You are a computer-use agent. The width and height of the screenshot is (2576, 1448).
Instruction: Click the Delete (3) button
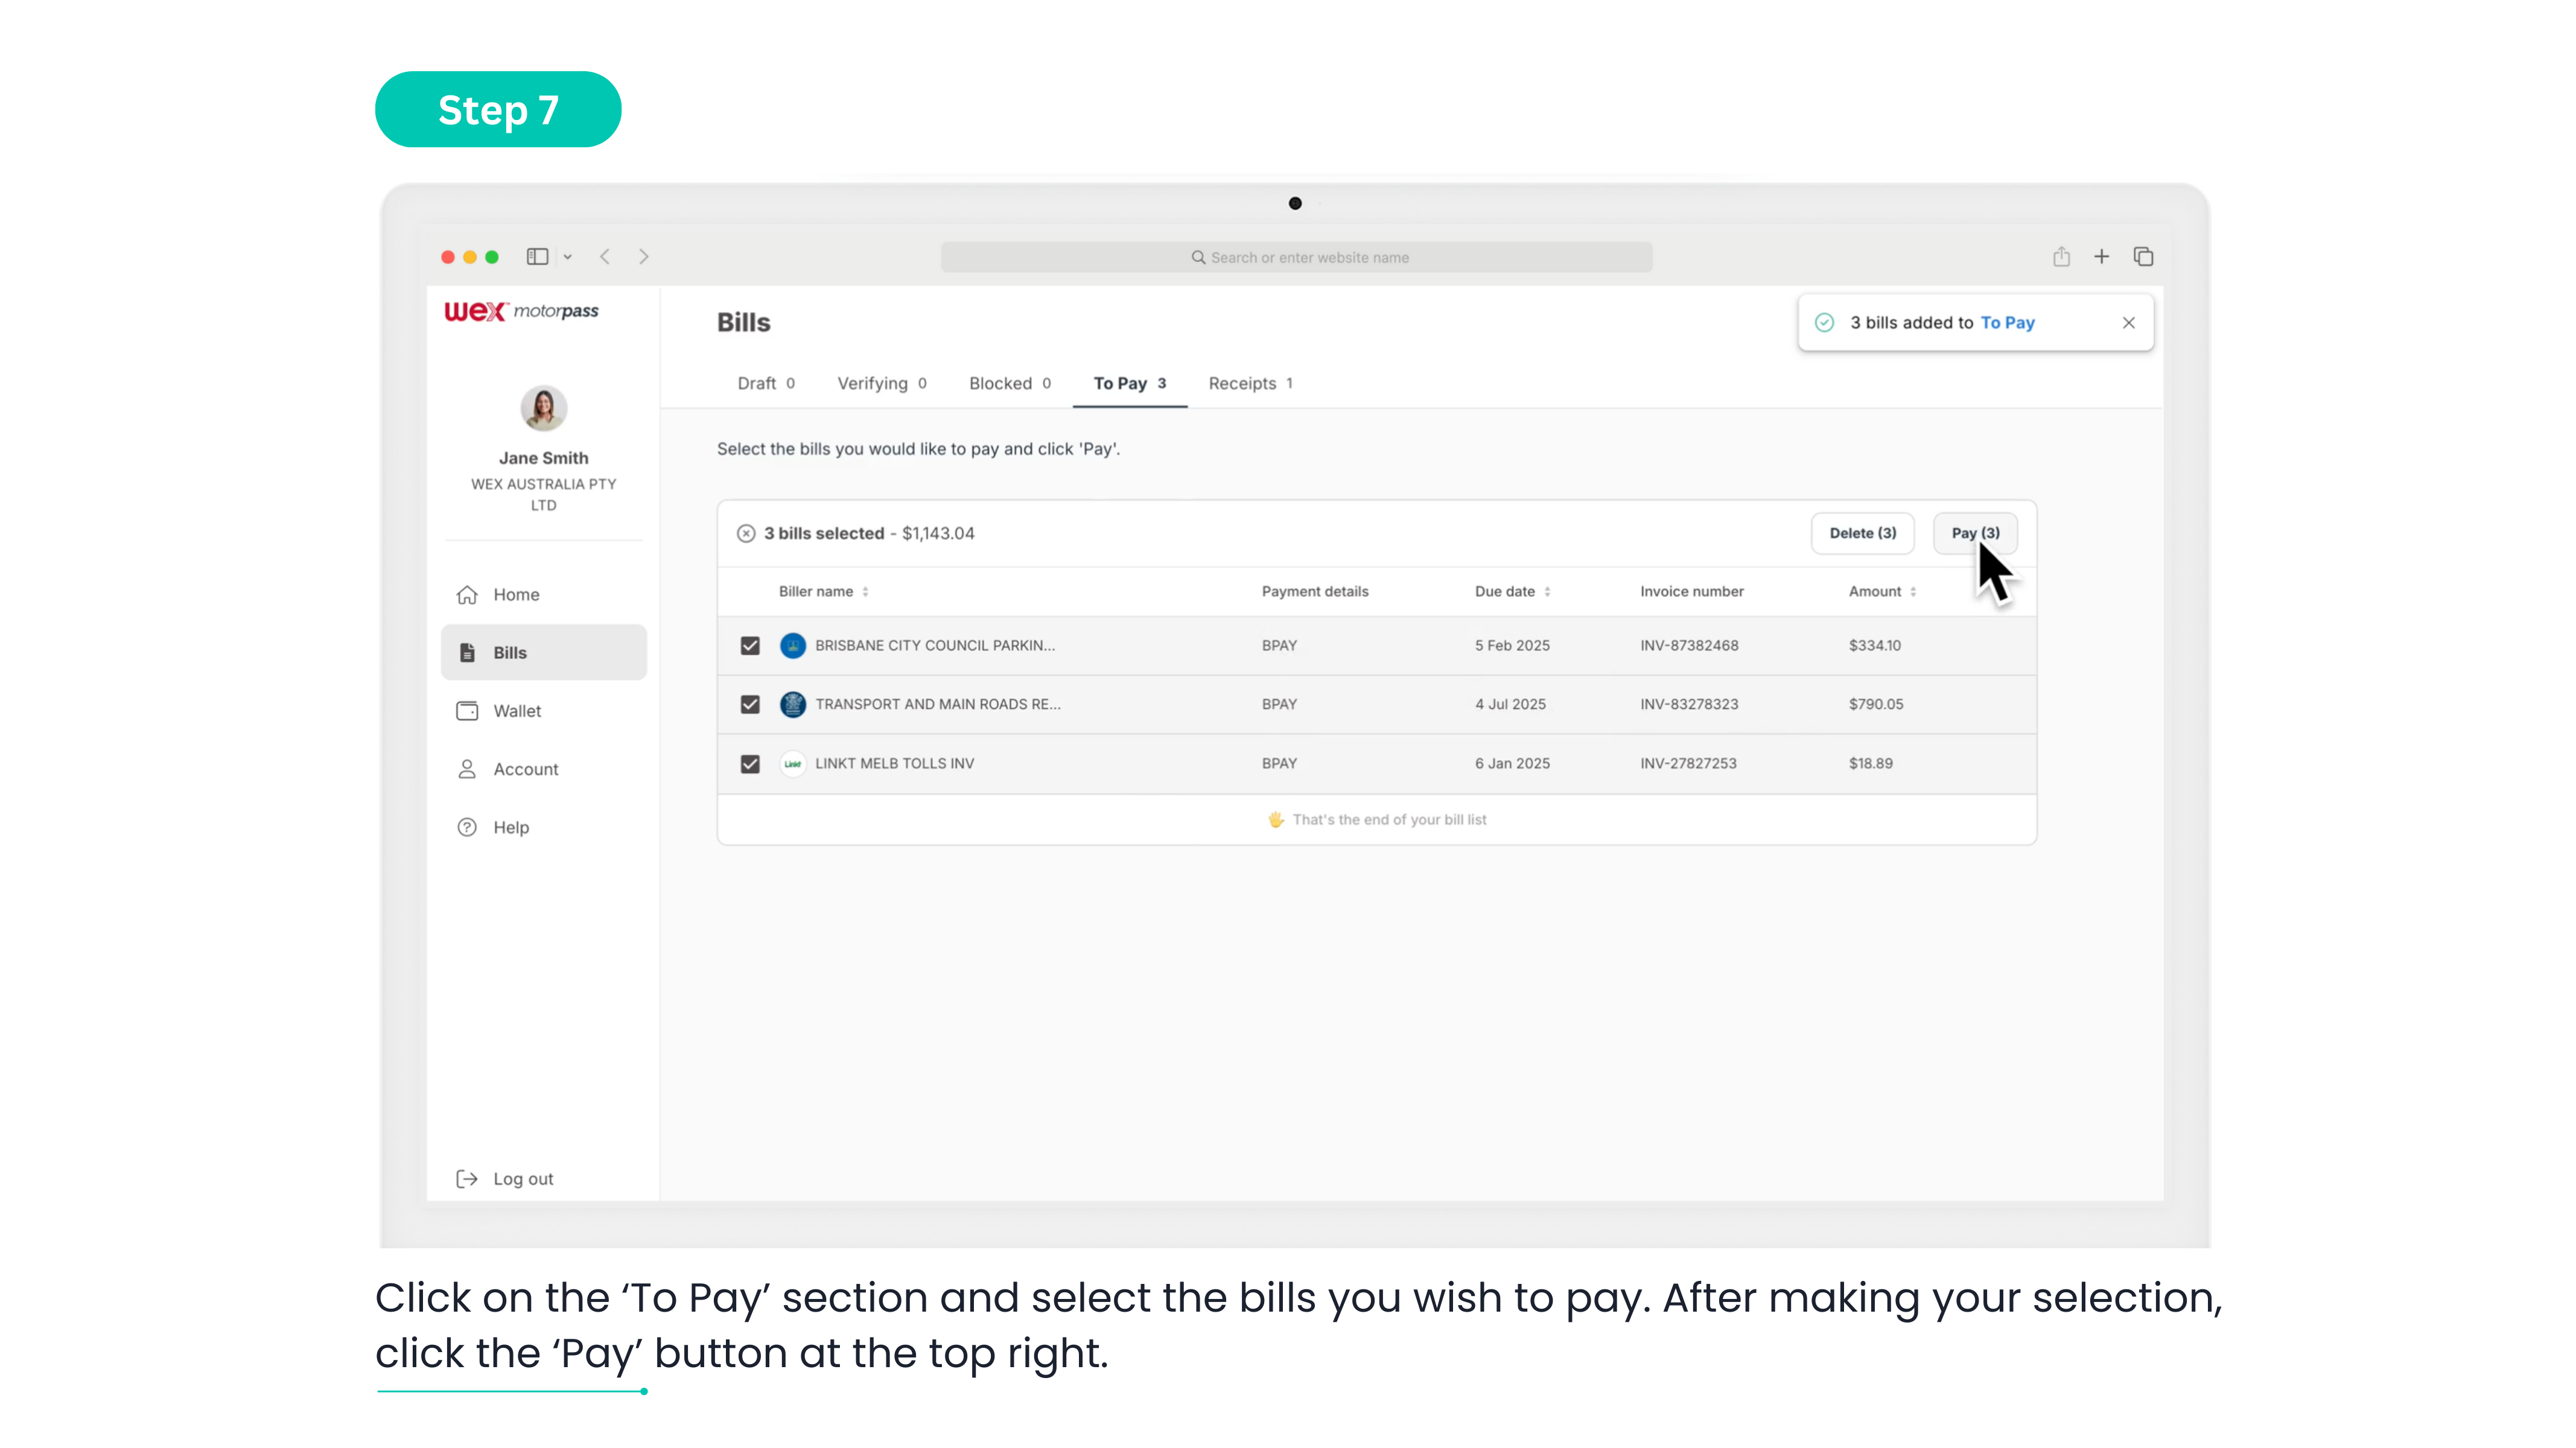coord(1862,533)
